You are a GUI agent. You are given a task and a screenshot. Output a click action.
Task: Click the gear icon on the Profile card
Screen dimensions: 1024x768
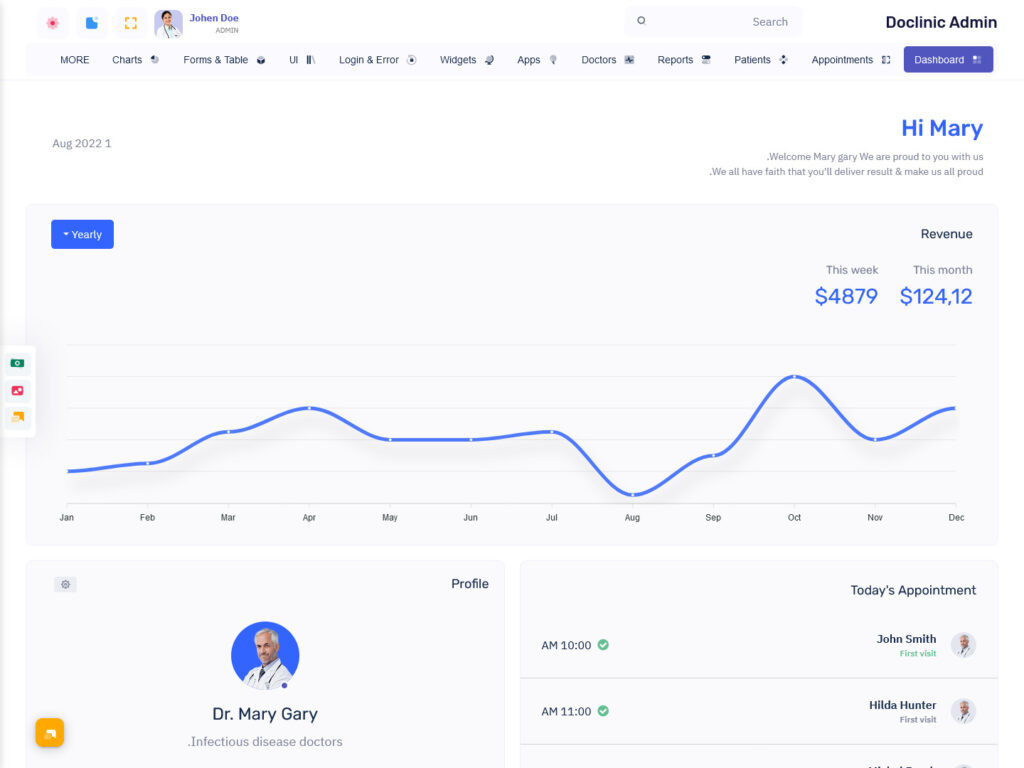coord(65,584)
